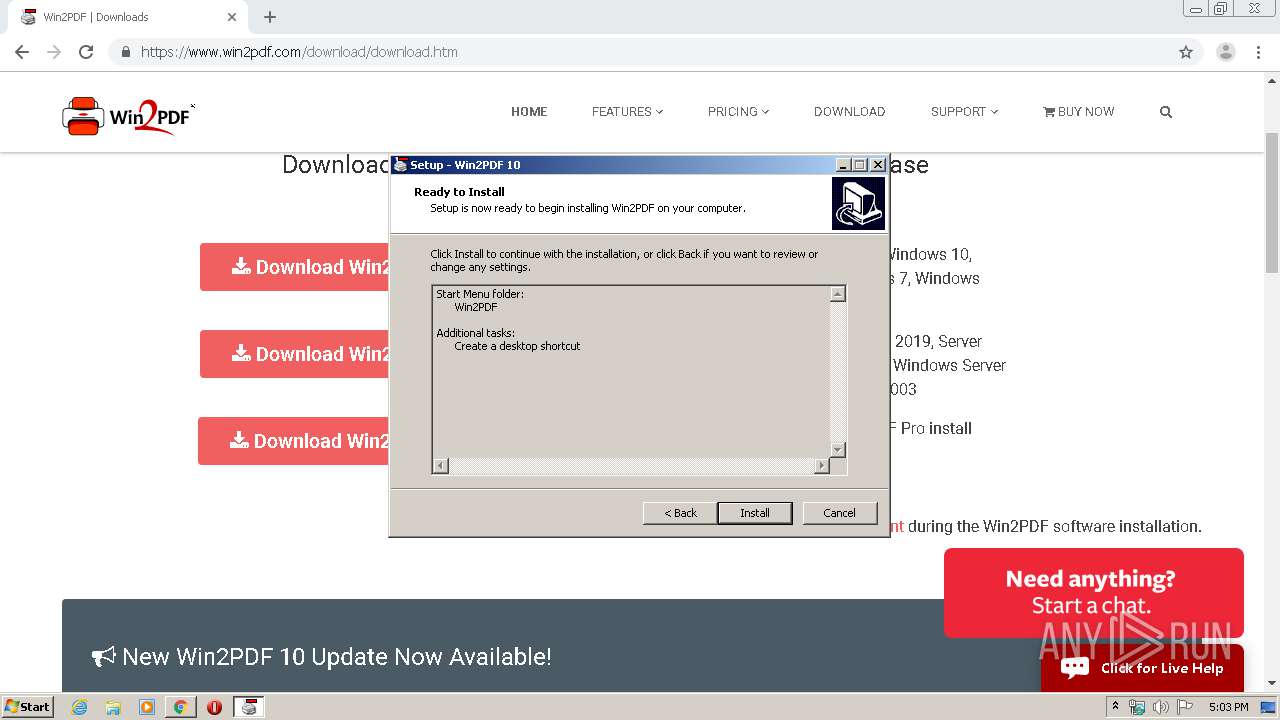The width and height of the screenshot is (1280, 720).
Task: Click the second red Download Win2PDF button
Action: [295, 354]
